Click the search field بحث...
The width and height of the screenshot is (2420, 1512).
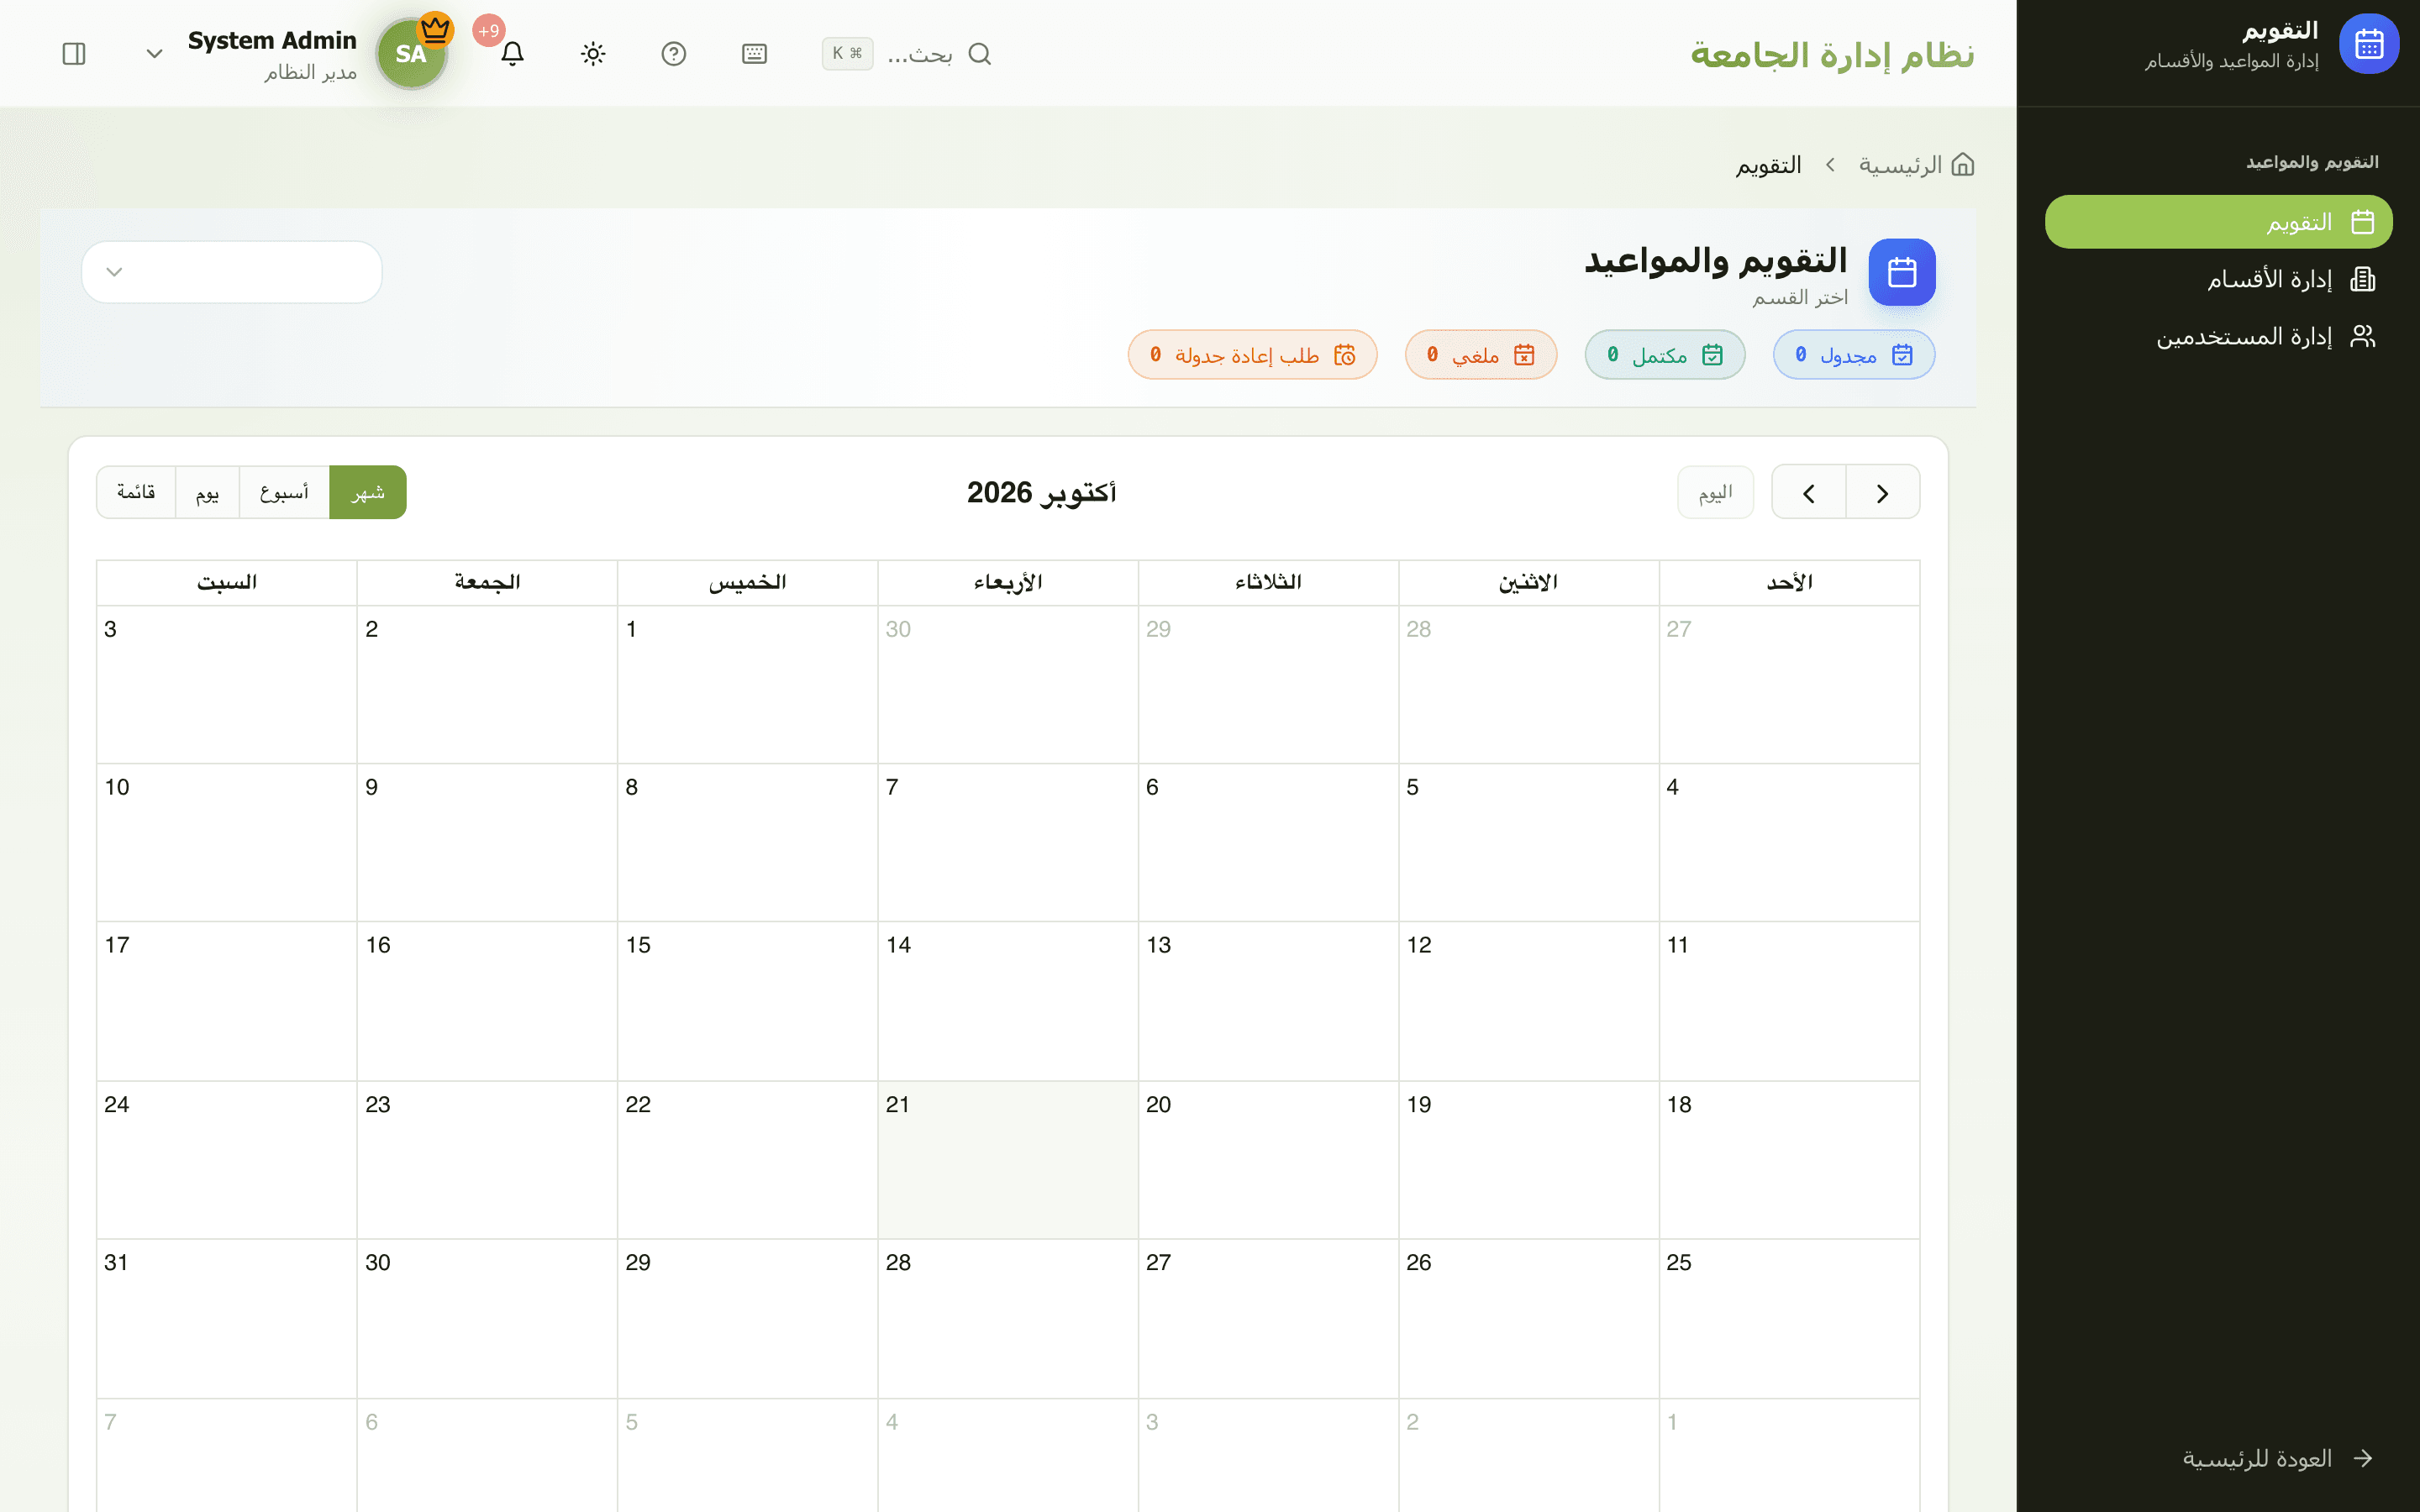click(x=905, y=54)
